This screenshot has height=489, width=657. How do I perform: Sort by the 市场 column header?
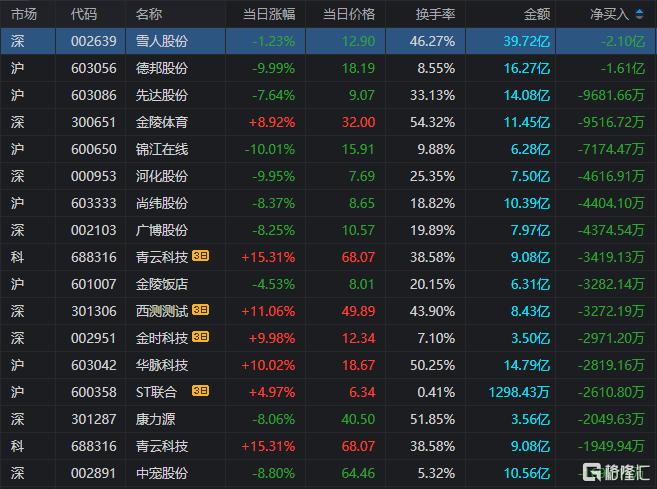coord(24,15)
